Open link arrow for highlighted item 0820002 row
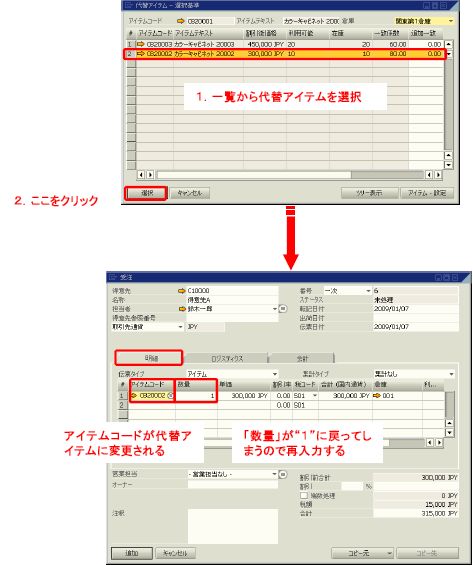This screenshot has height=566, width=473. [140, 54]
